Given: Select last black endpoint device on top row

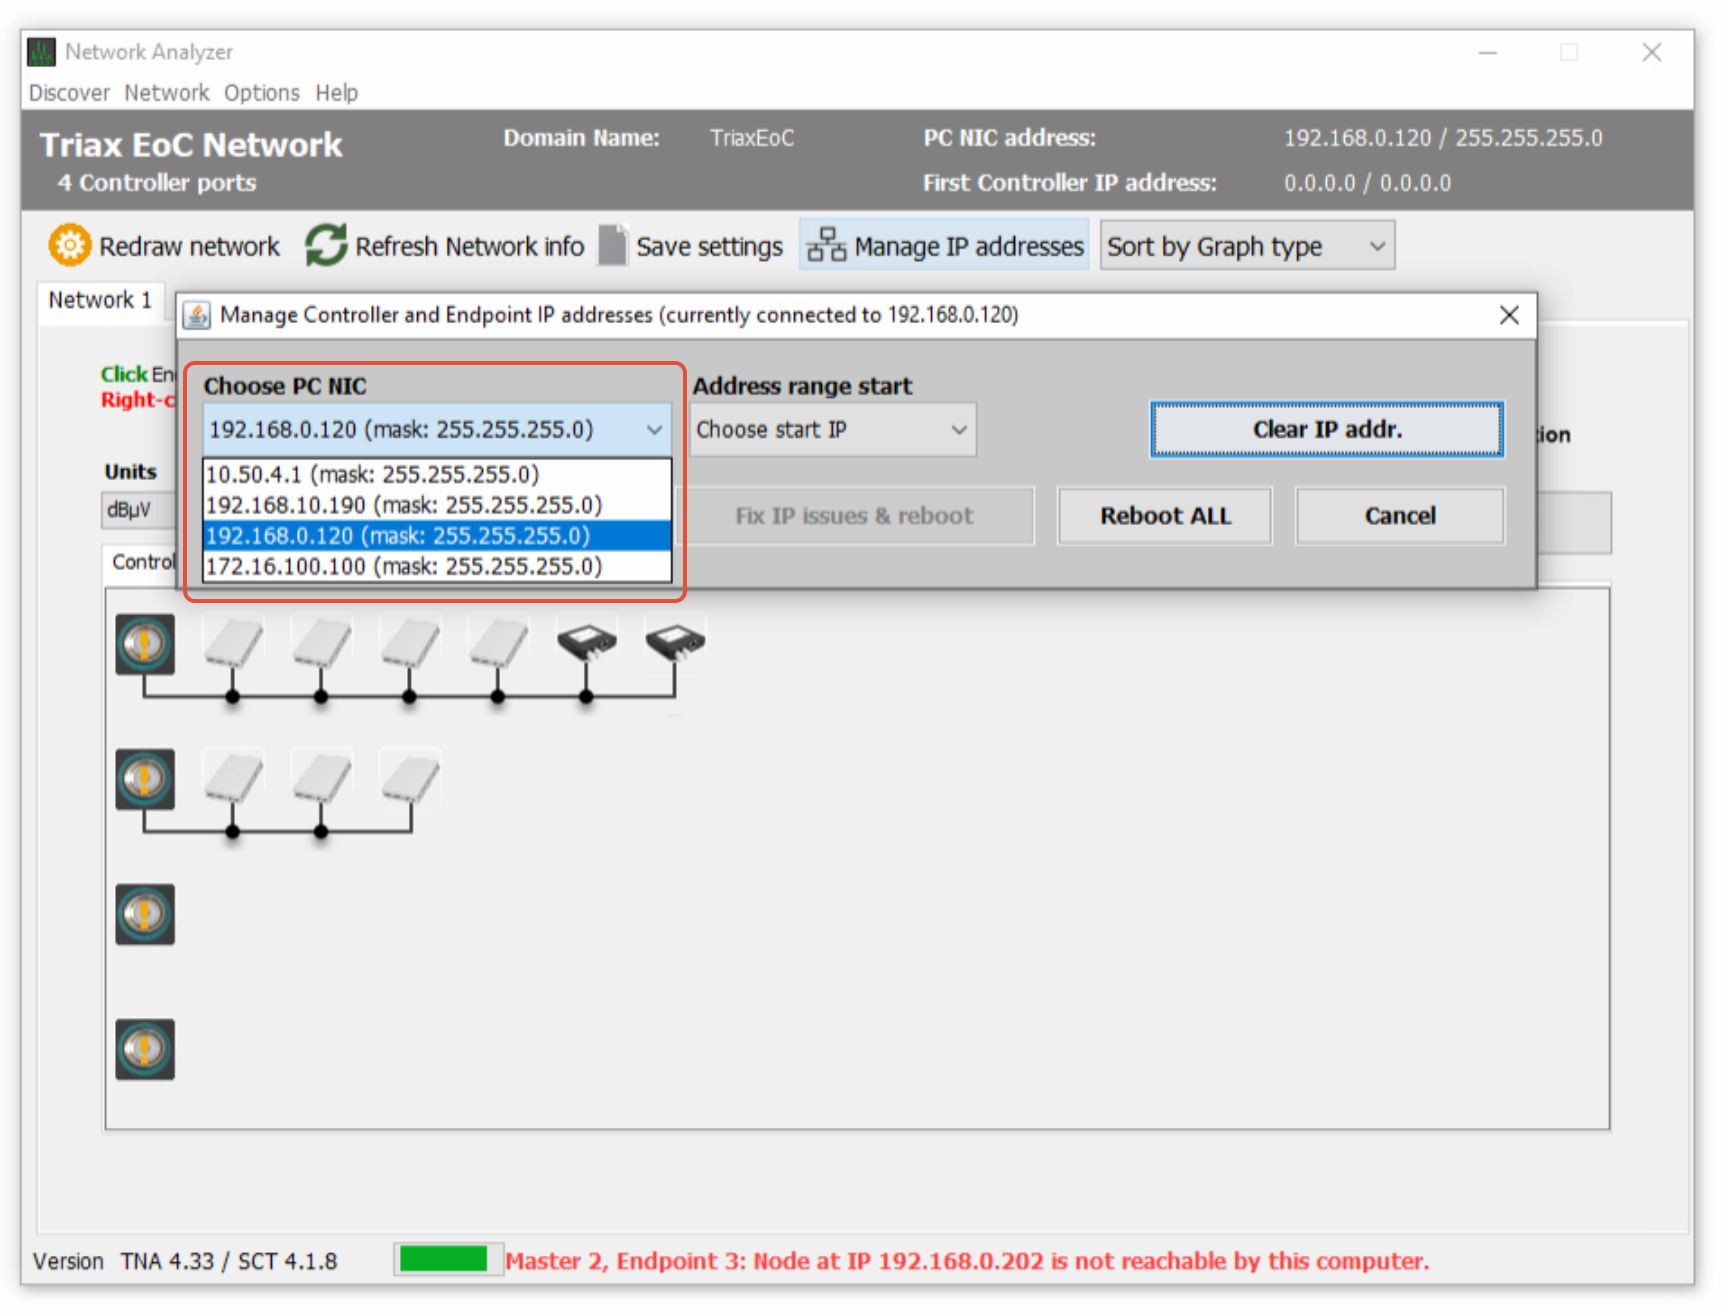Looking at the screenshot, I should pos(675,642).
